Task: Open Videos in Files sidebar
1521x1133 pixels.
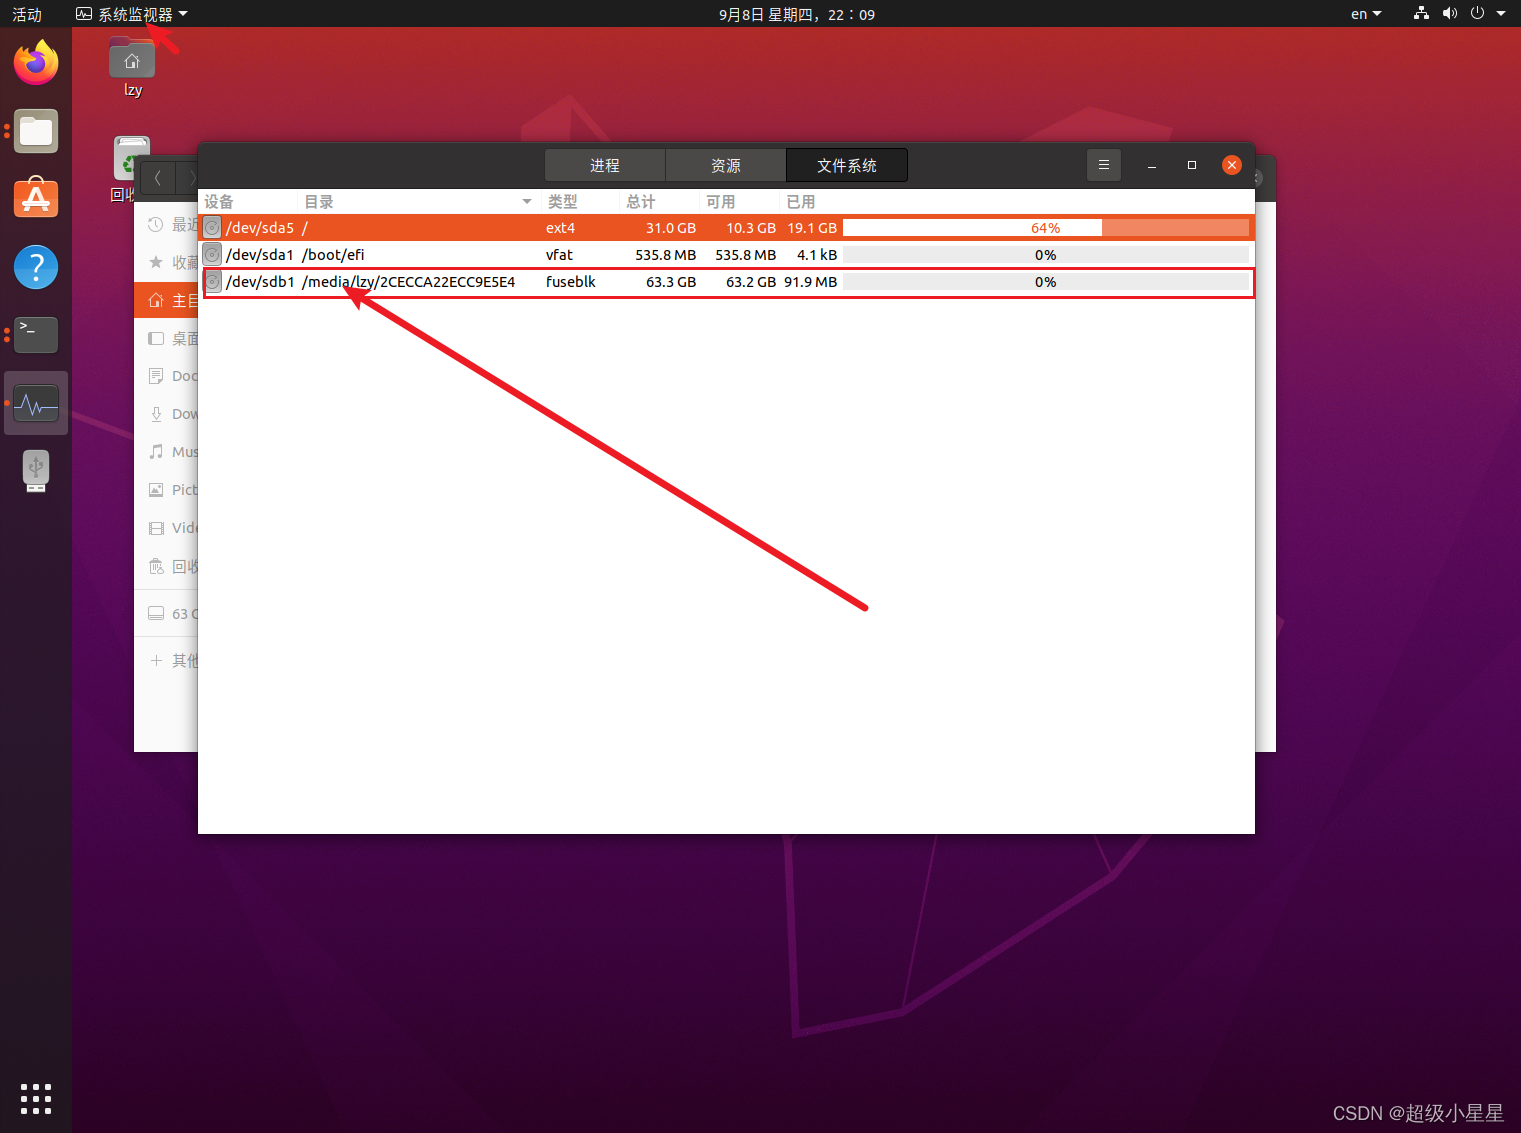Action: point(167,529)
